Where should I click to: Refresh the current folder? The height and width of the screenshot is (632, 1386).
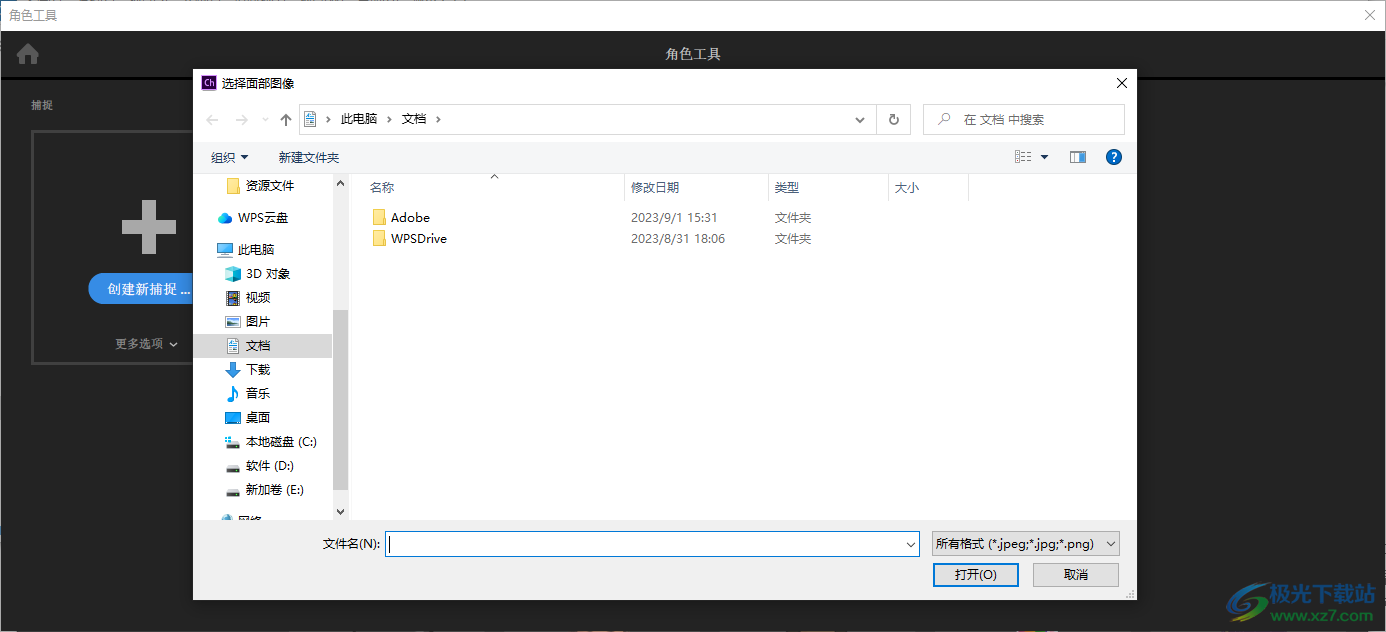[x=893, y=119]
